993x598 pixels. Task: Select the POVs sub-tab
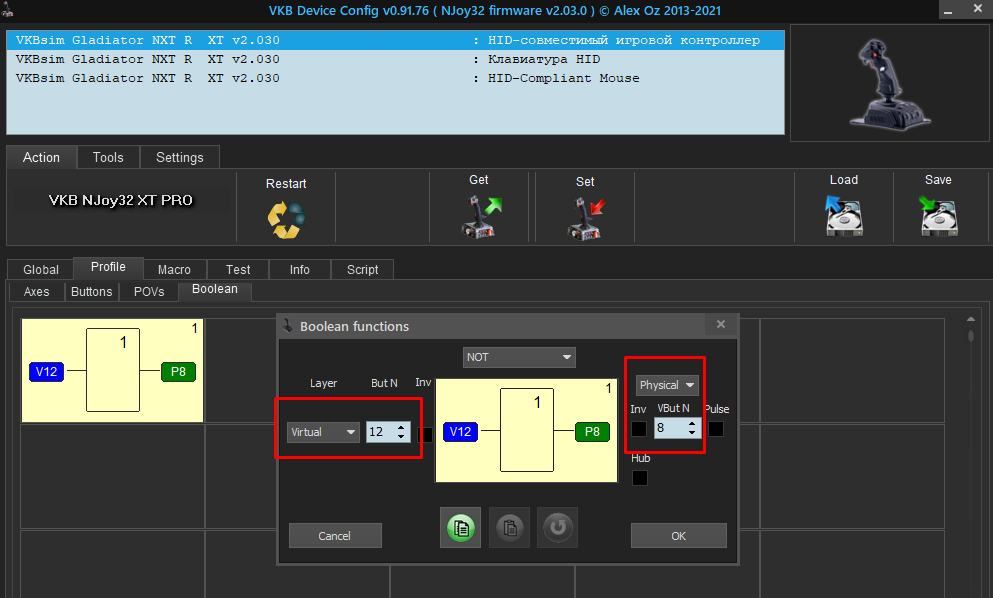click(149, 291)
